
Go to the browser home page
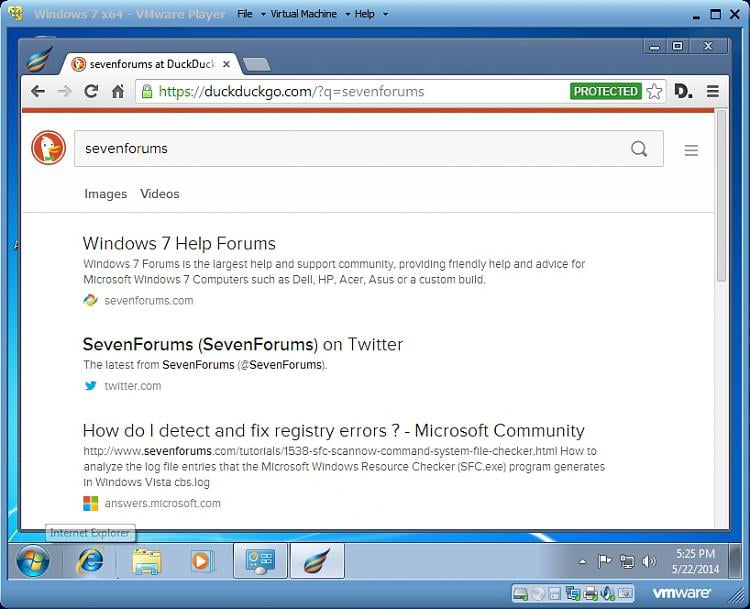pos(118,91)
